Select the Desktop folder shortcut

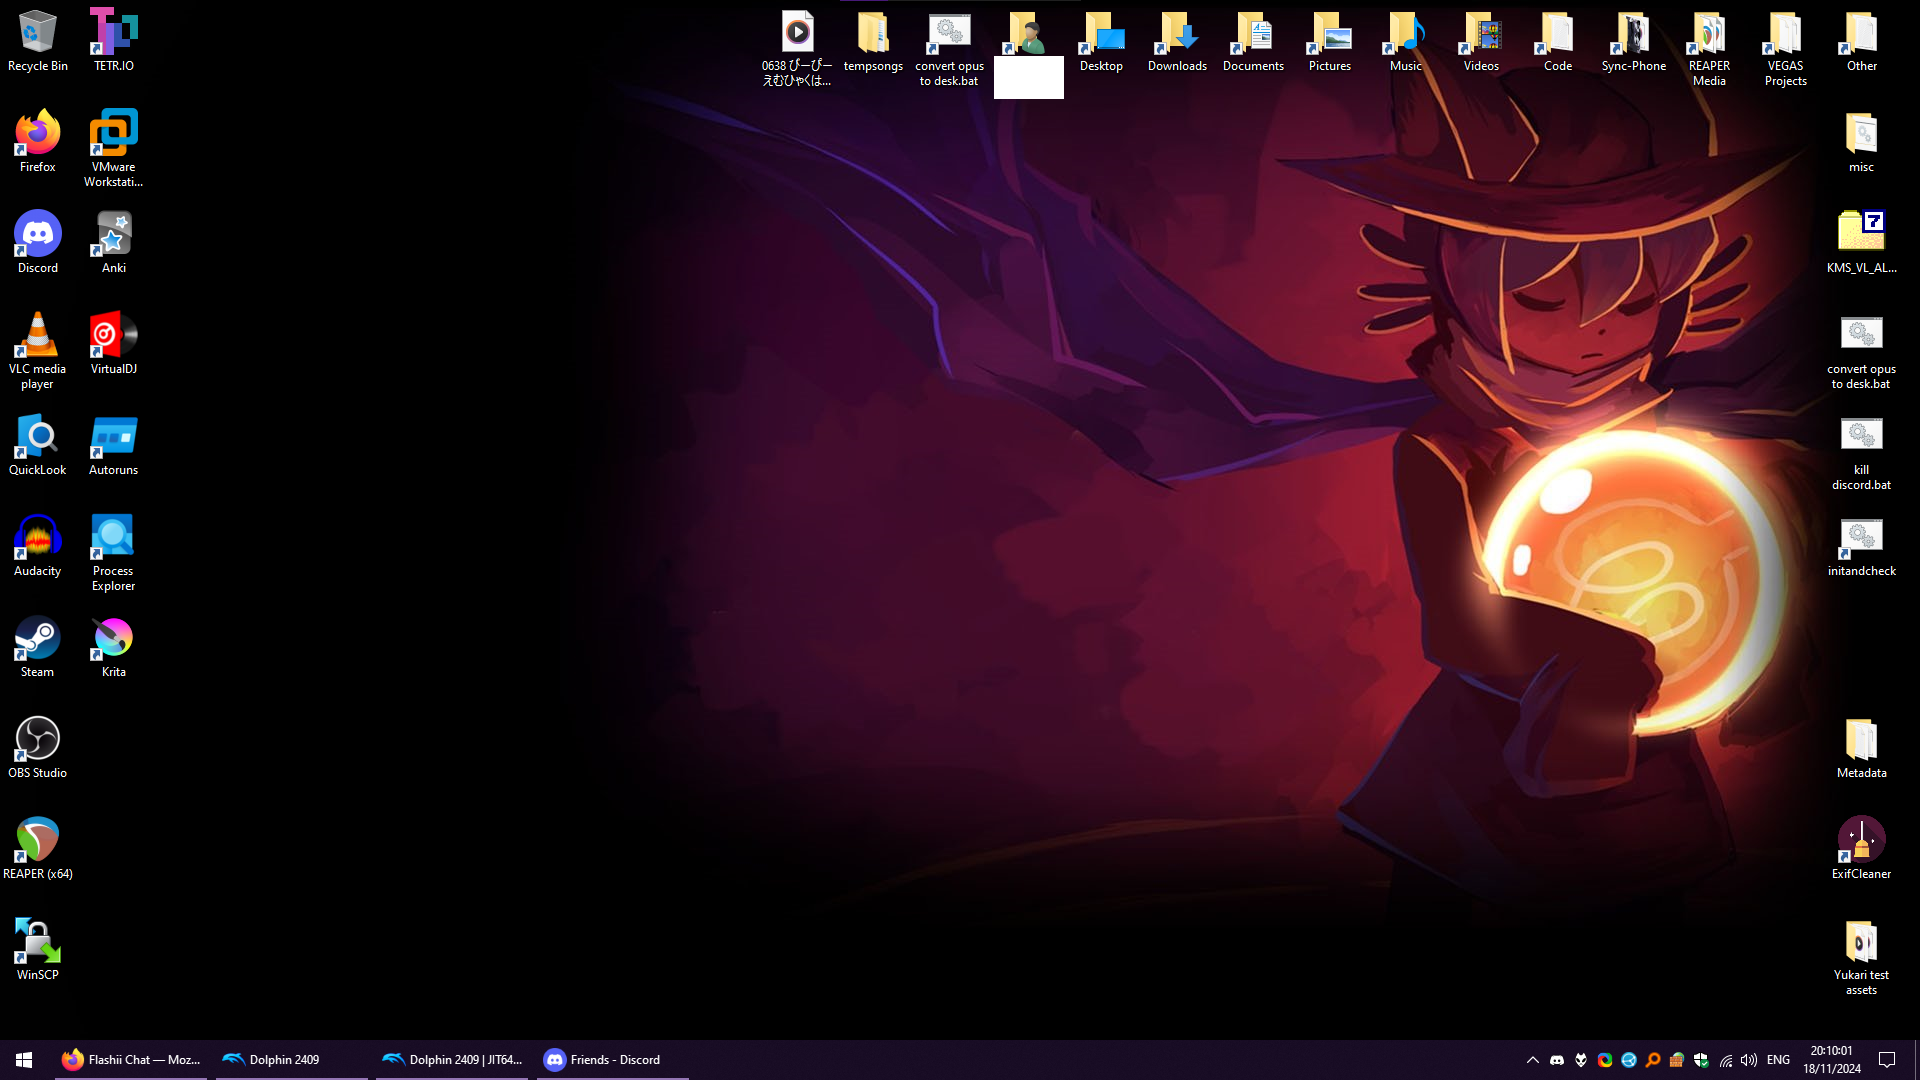[x=1101, y=41]
